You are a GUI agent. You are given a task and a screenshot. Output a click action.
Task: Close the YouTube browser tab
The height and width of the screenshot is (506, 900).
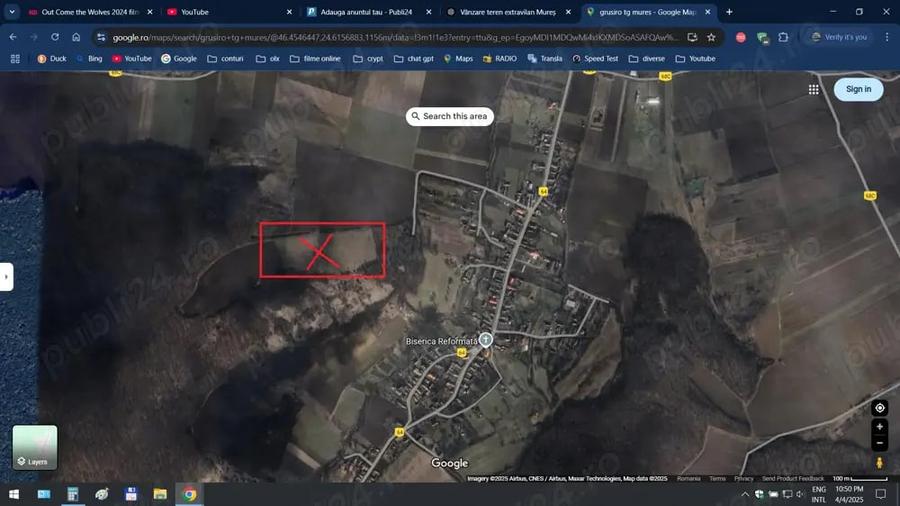289,11
